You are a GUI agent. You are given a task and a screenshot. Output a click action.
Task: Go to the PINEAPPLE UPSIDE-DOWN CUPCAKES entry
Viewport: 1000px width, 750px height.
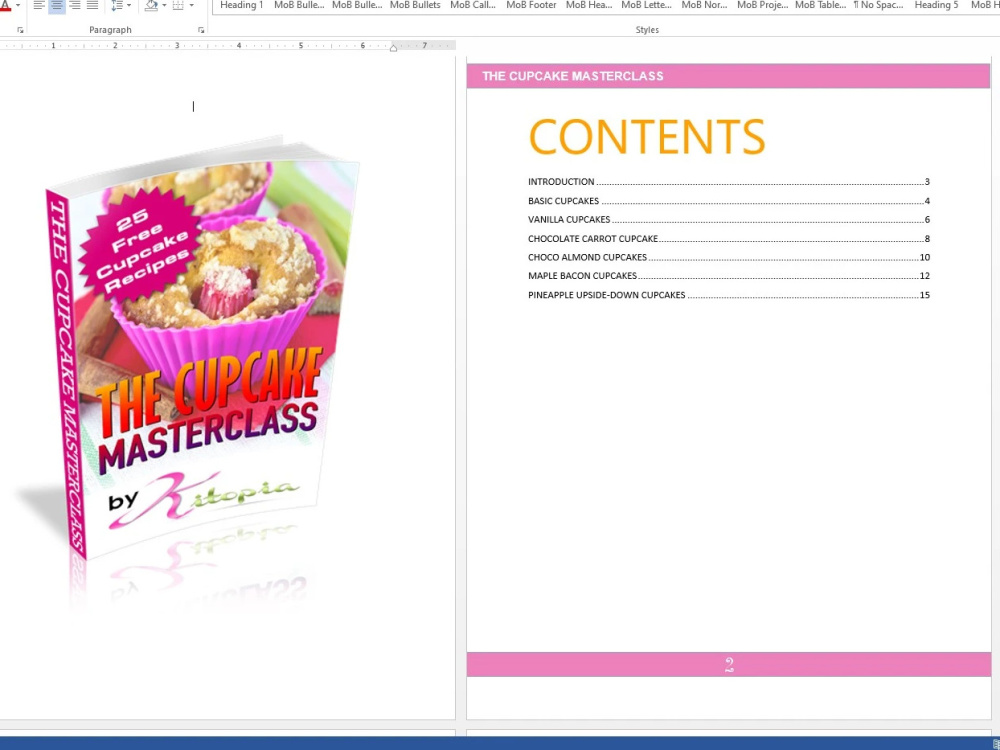(x=728, y=295)
